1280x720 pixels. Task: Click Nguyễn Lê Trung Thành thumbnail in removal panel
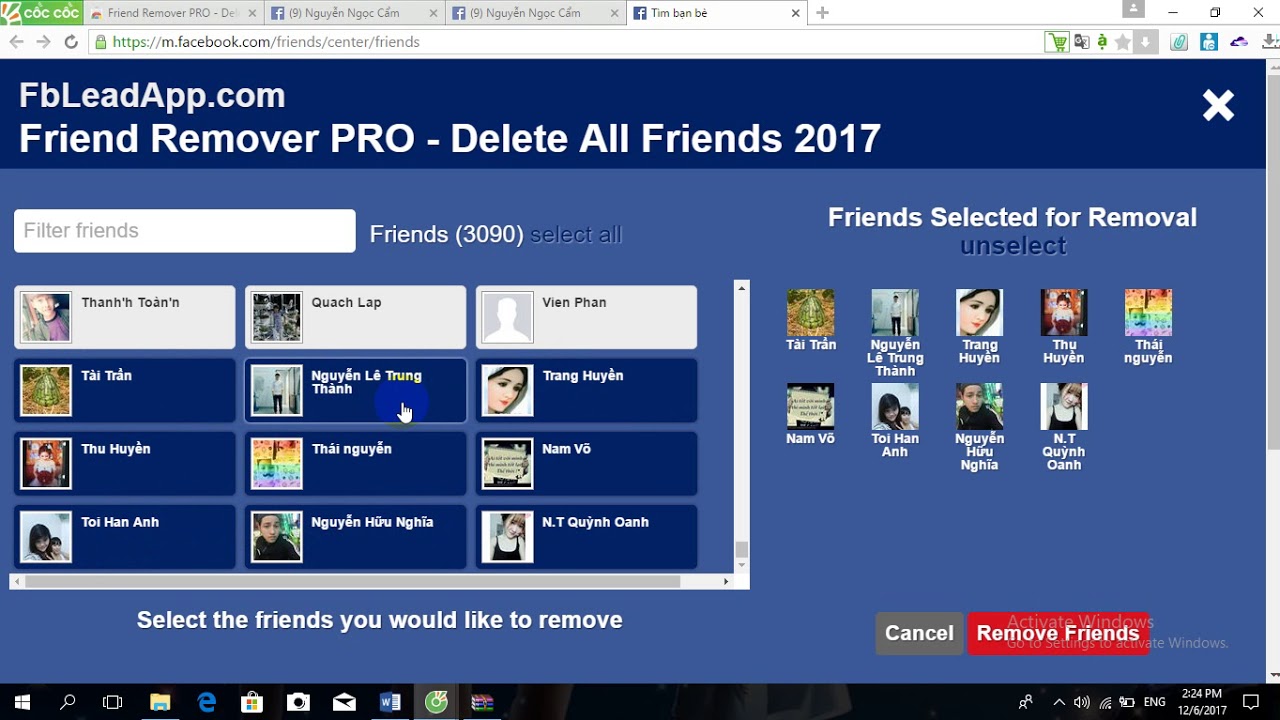tap(895, 313)
